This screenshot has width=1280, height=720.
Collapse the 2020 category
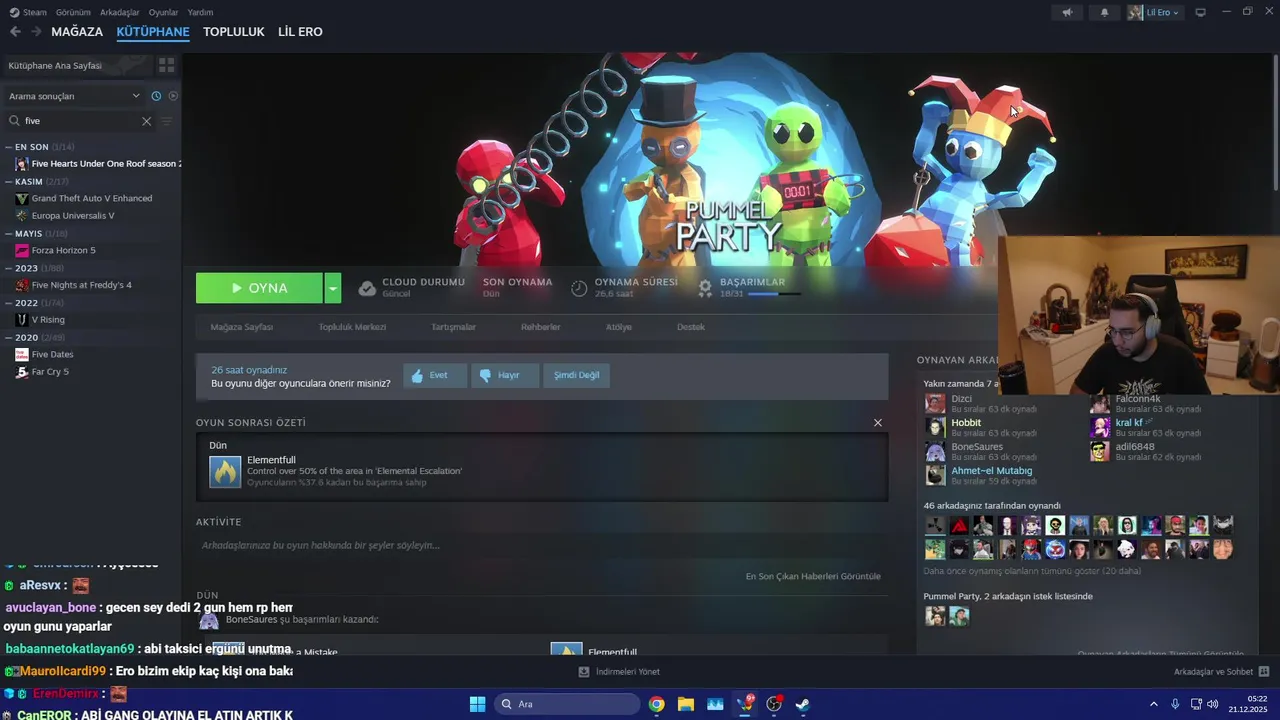(x=8, y=338)
